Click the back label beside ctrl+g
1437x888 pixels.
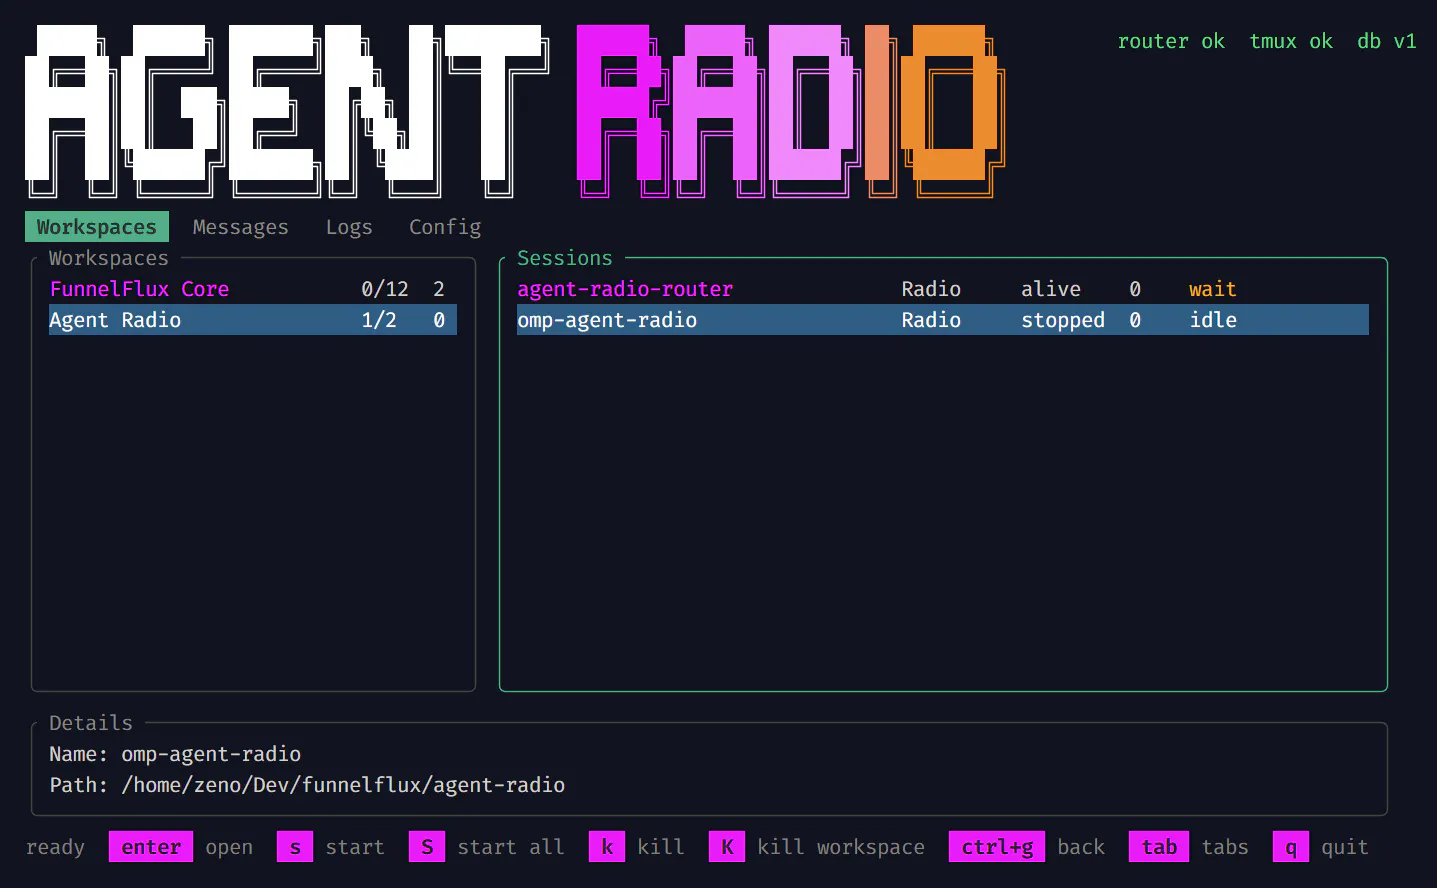(1081, 847)
